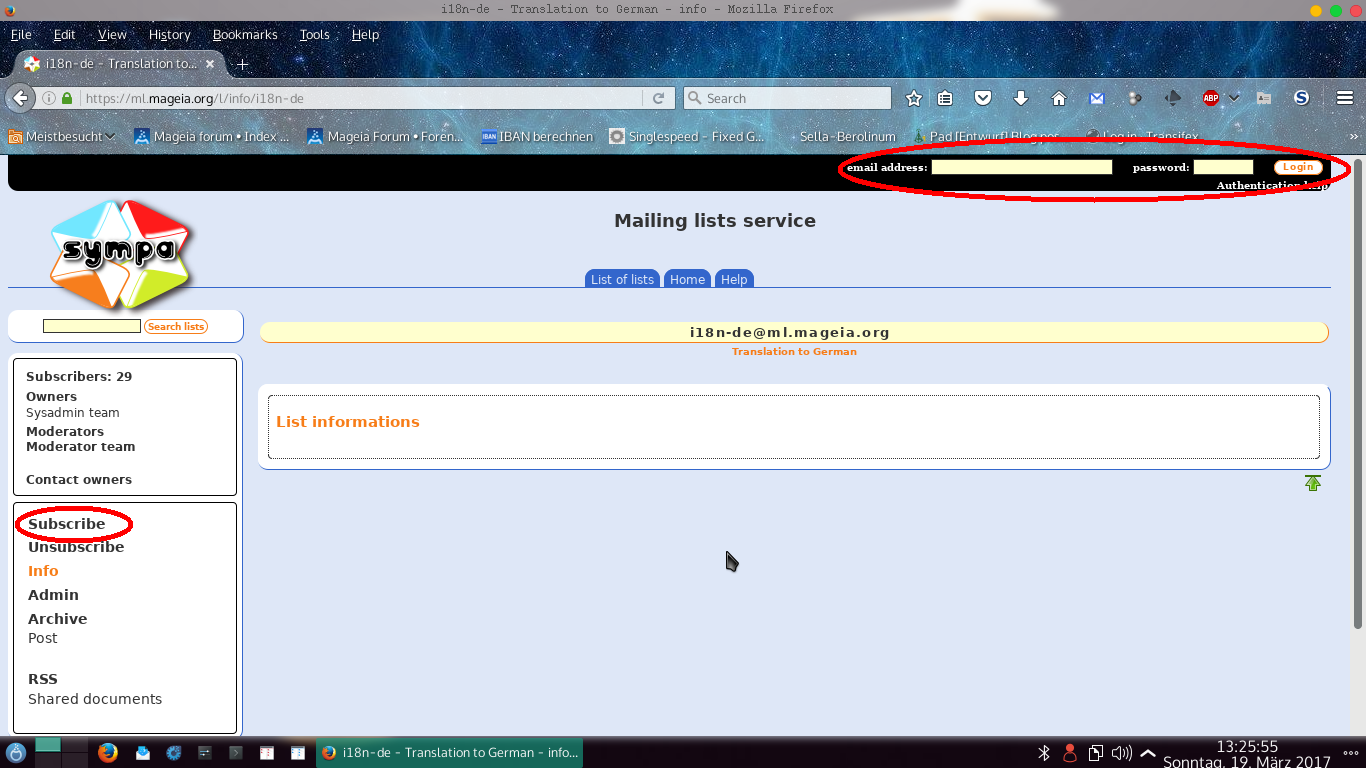Switch to the List of lists tab
Image resolution: width=1366 pixels, height=768 pixels.
pyautogui.click(x=622, y=279)
